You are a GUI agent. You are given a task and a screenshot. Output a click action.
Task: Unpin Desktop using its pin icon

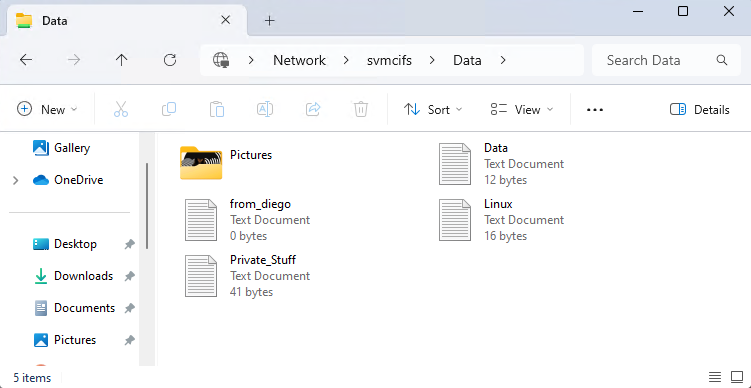tap(129, 245)
